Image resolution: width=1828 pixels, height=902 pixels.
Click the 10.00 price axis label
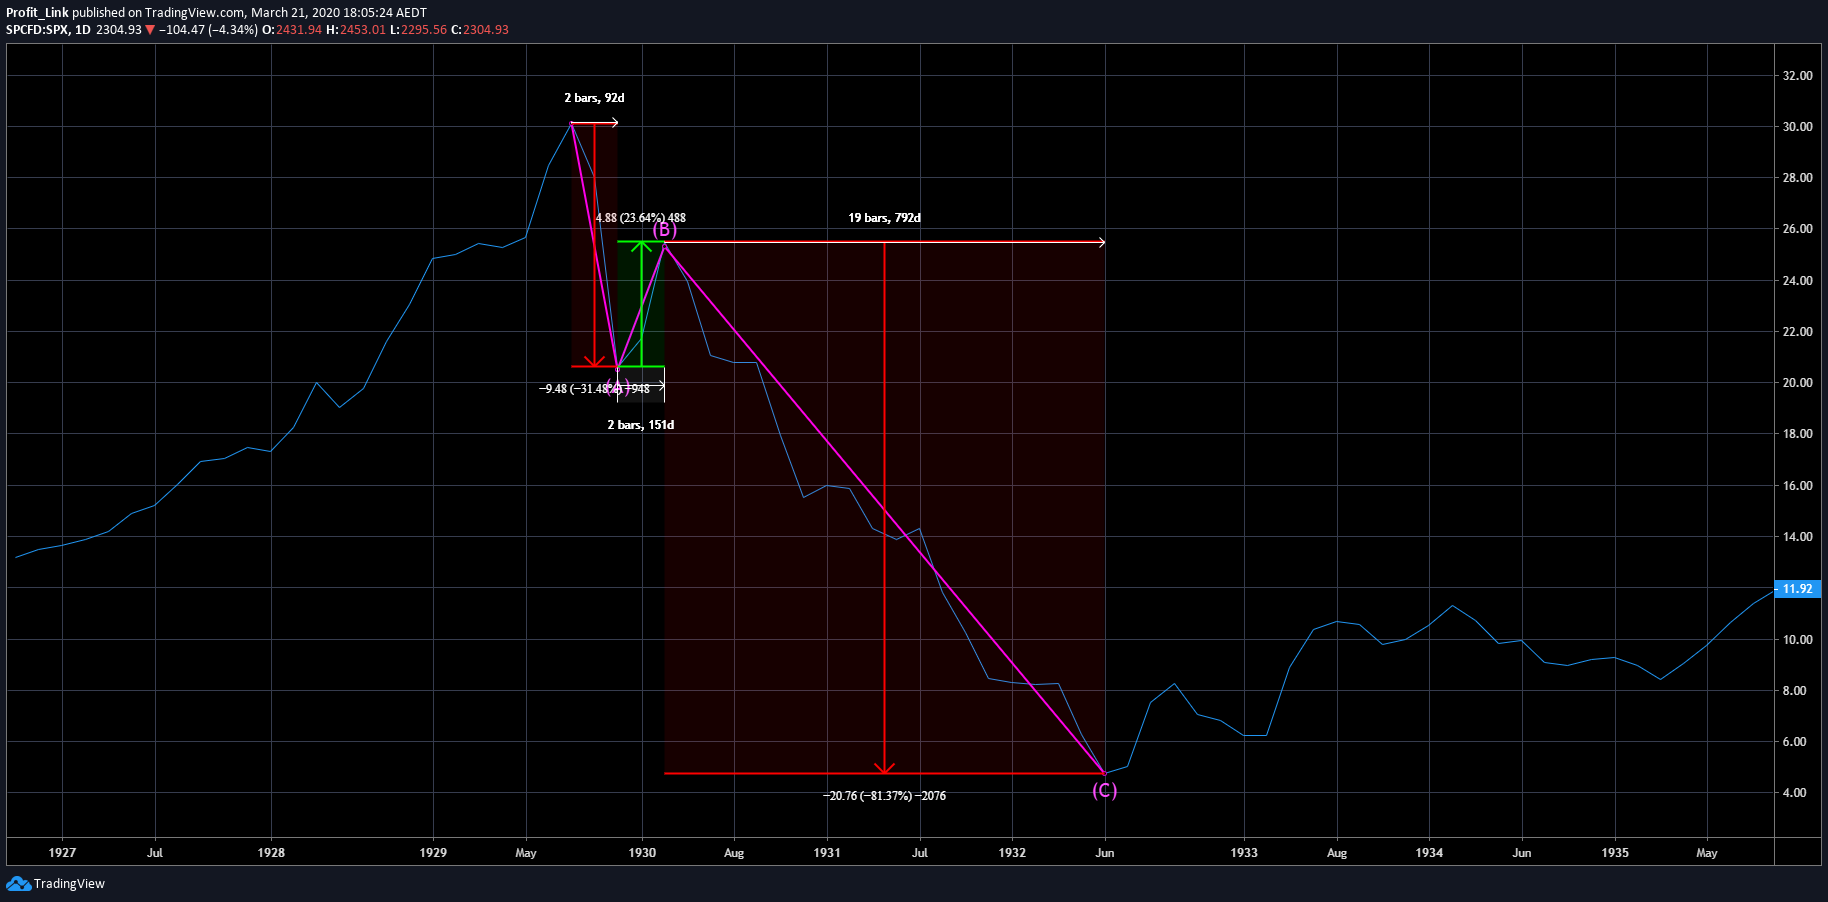click(1797, 640)
